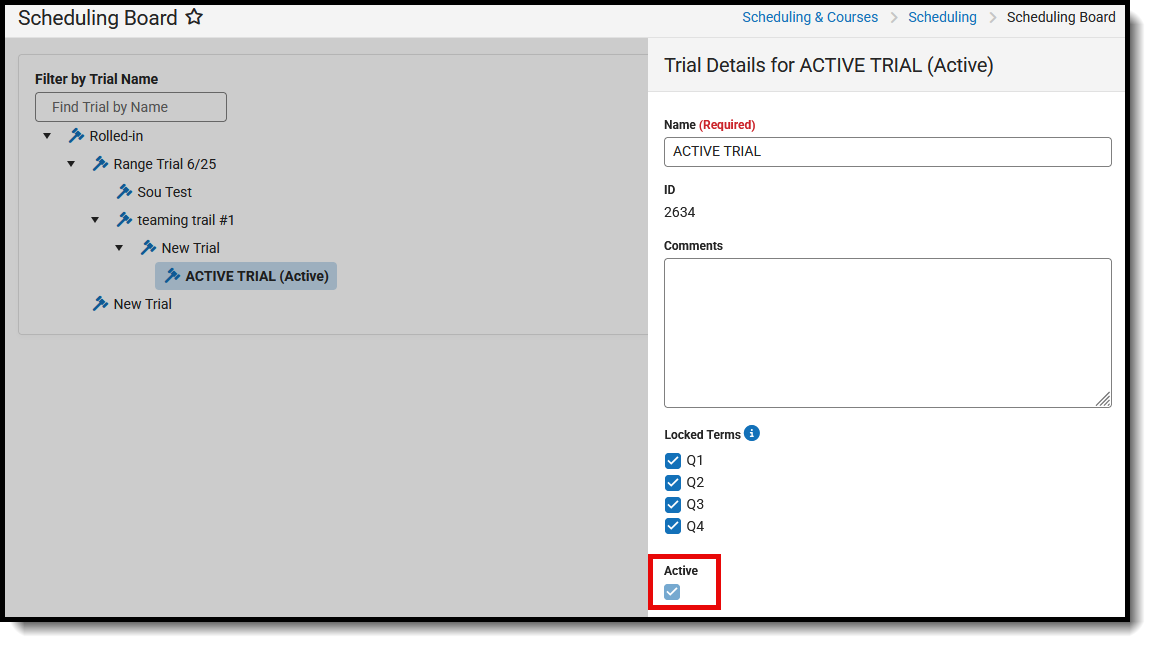1155x647 pixels.
Task: Click inside the Comments text area
Action: coord(887,330)
